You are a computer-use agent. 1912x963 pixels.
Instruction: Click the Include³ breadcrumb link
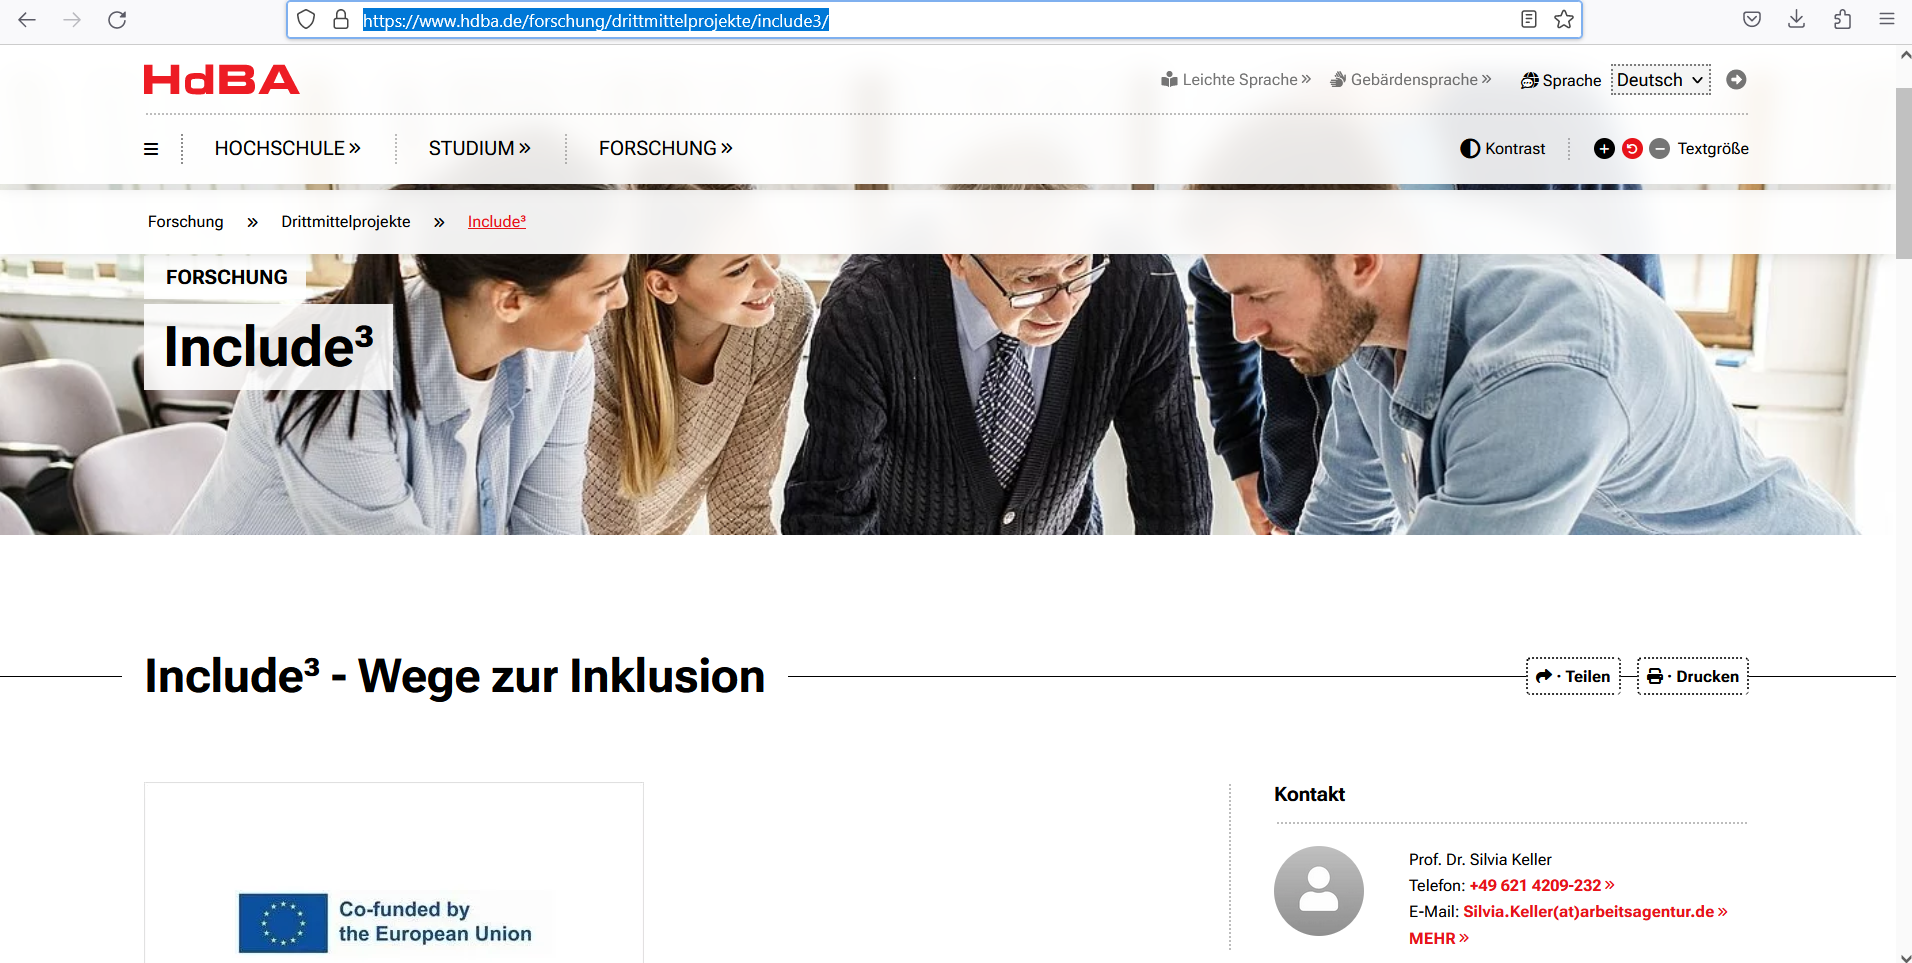(497, 222)
